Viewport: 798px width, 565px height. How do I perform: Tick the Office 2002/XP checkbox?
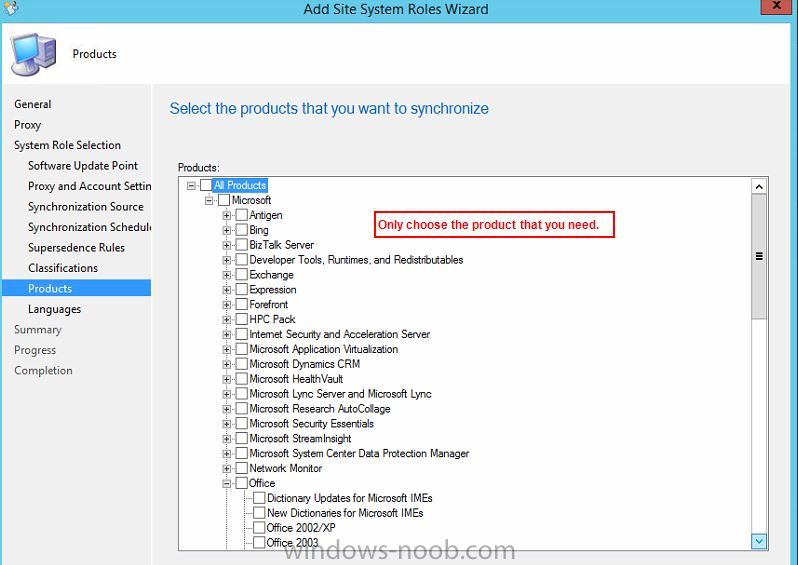point(259,527)
